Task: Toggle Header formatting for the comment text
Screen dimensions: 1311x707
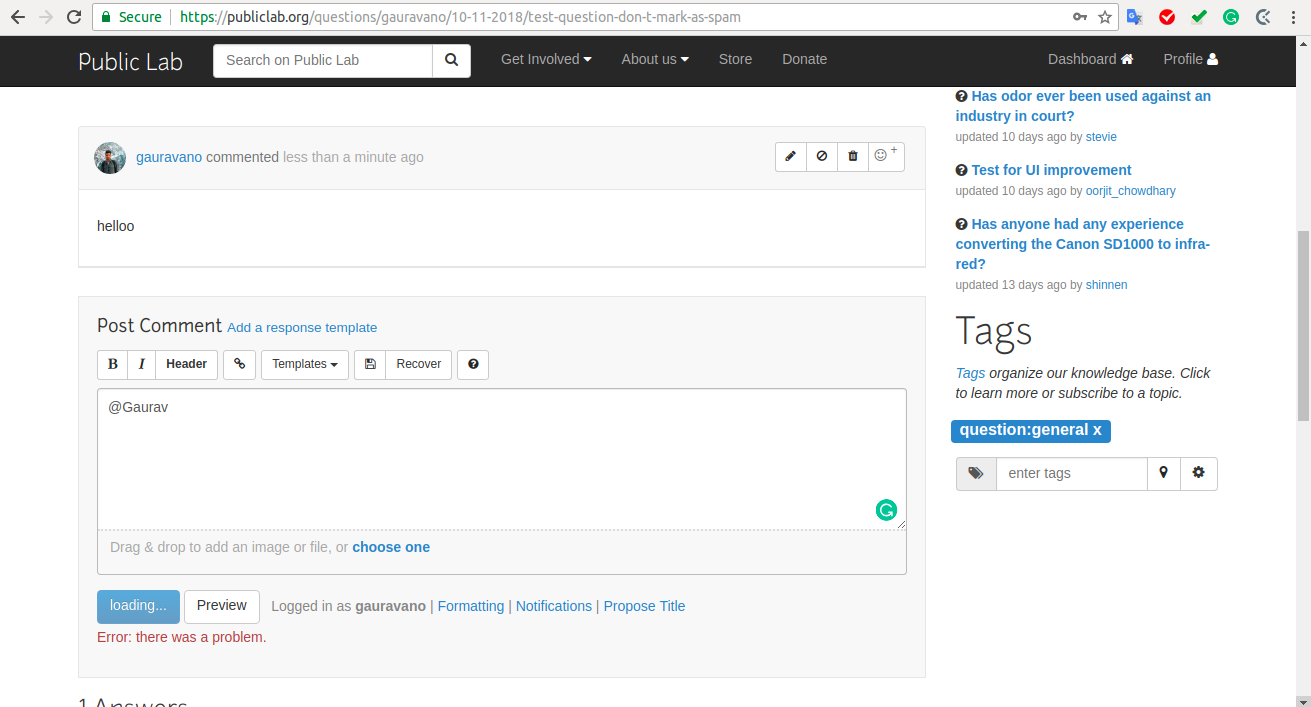Action: pyautogui.click(x=186, y=364)
